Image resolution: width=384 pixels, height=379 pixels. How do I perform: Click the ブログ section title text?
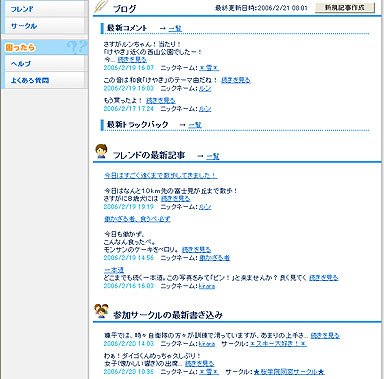[x=124, y=9]
